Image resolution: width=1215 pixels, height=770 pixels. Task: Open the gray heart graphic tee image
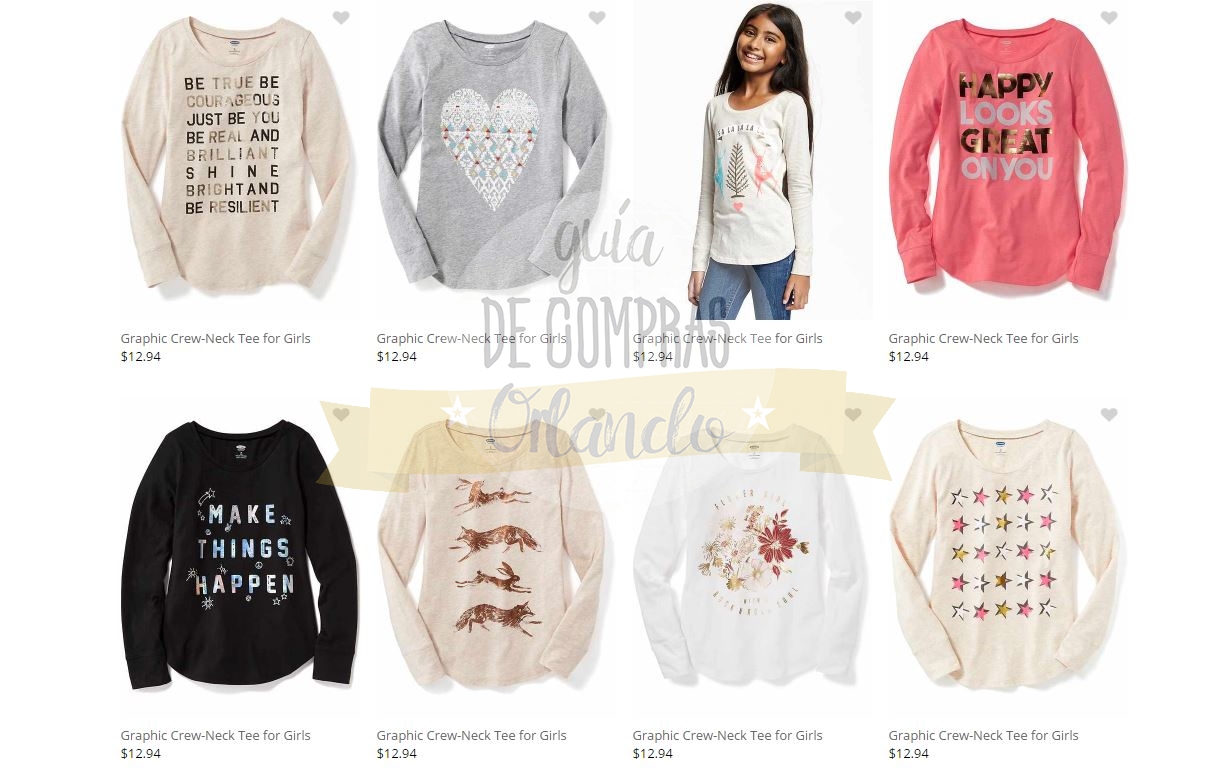[x=495, y=160]
